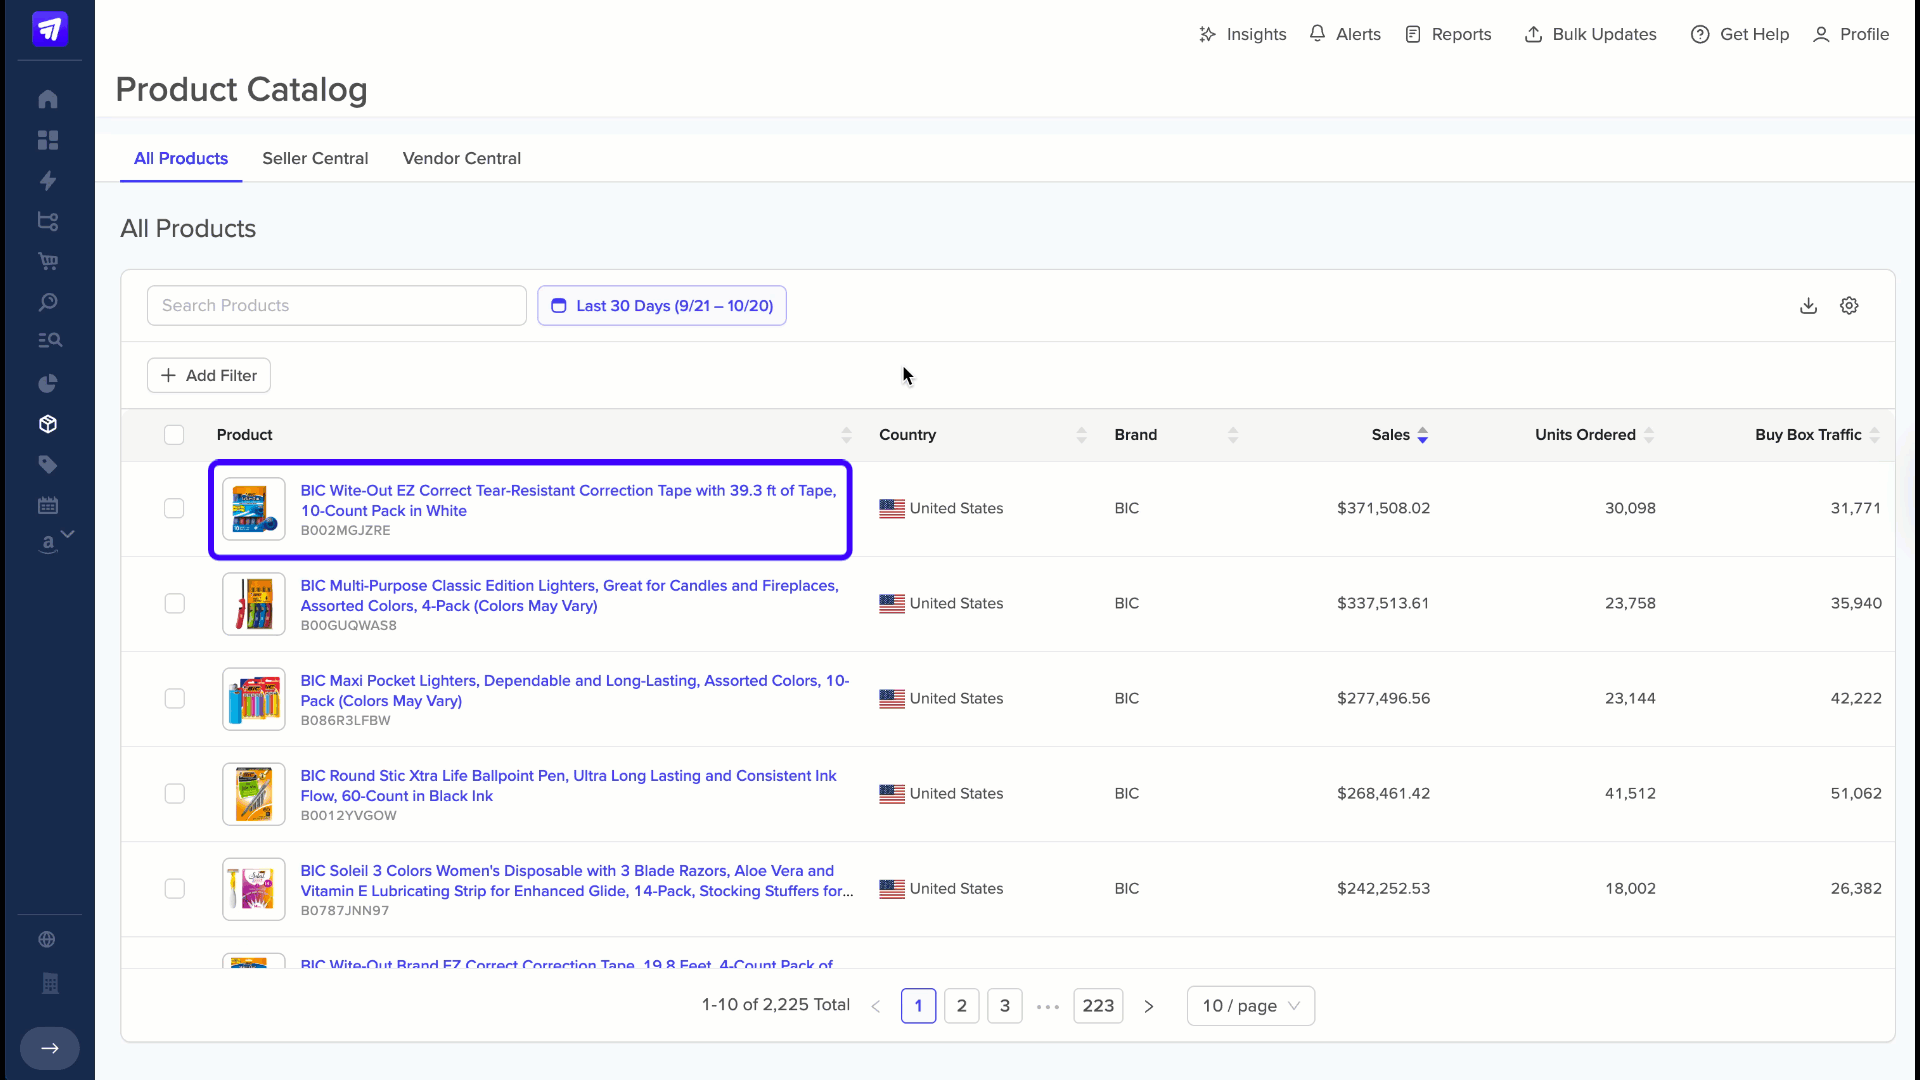Open BIC Maxi Pocket Lighters product link

[x=575, y=690]
